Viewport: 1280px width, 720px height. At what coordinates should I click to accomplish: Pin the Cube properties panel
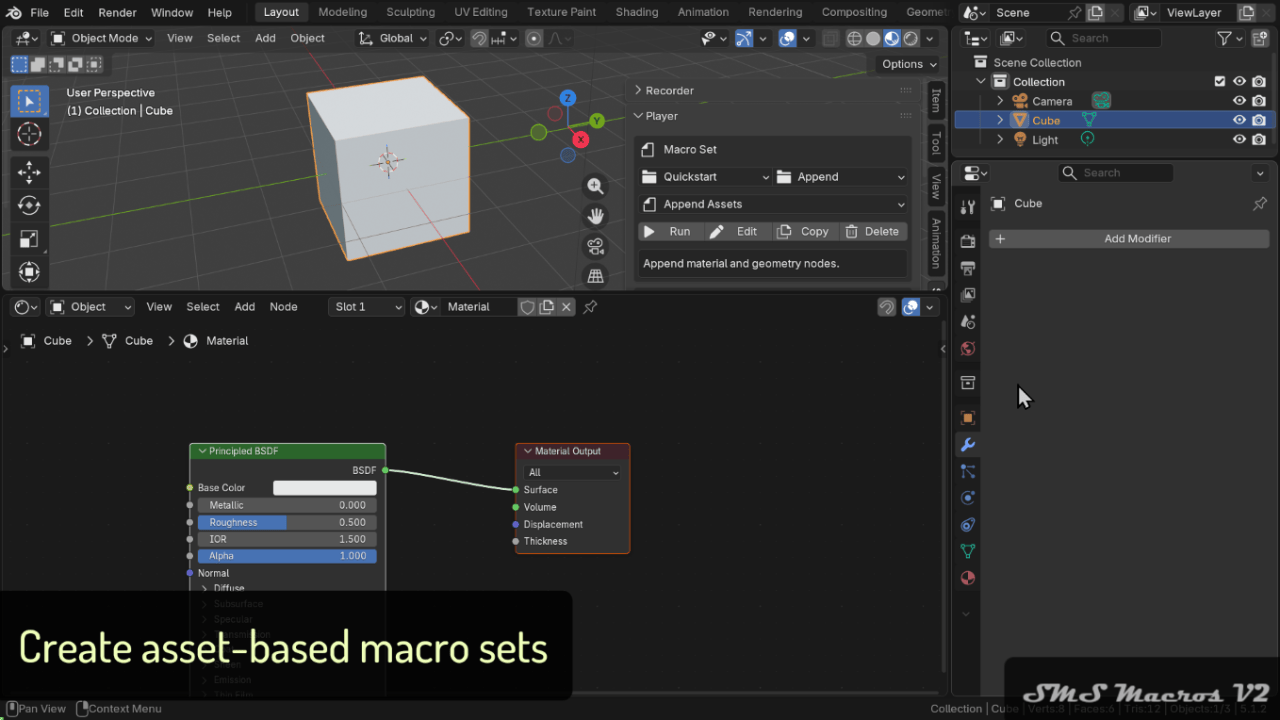[1260, 204]
